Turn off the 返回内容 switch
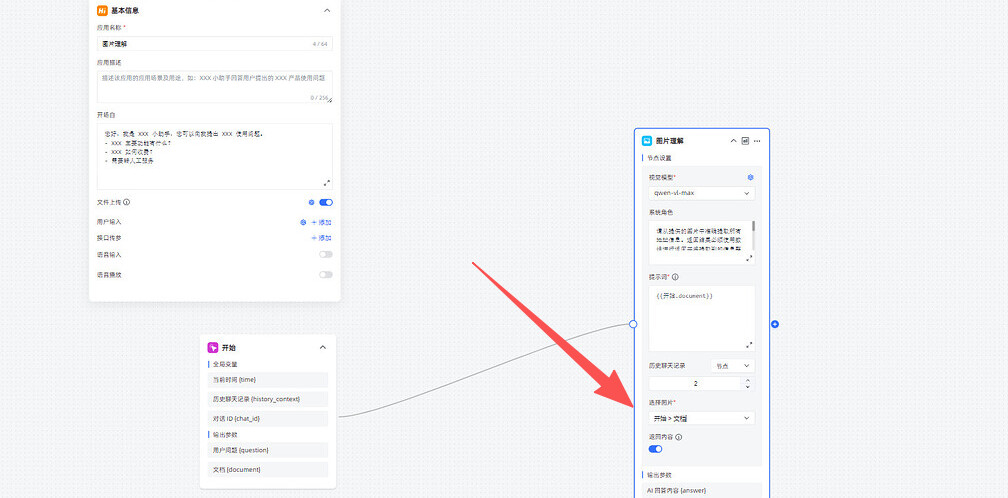Image resolution: width=1008 pixels, height=498 pixels. (656, 449)
